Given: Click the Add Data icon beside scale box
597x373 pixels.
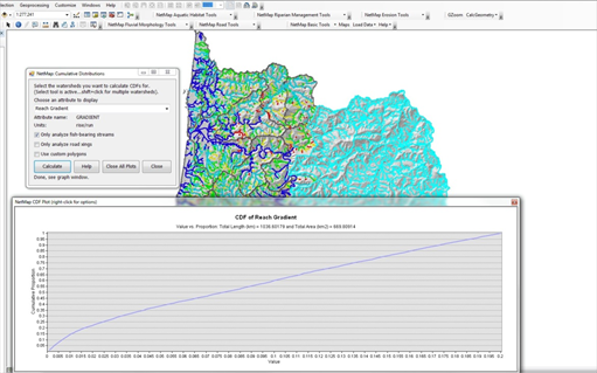Looking at the screenshot, I should tap(5, 15).
